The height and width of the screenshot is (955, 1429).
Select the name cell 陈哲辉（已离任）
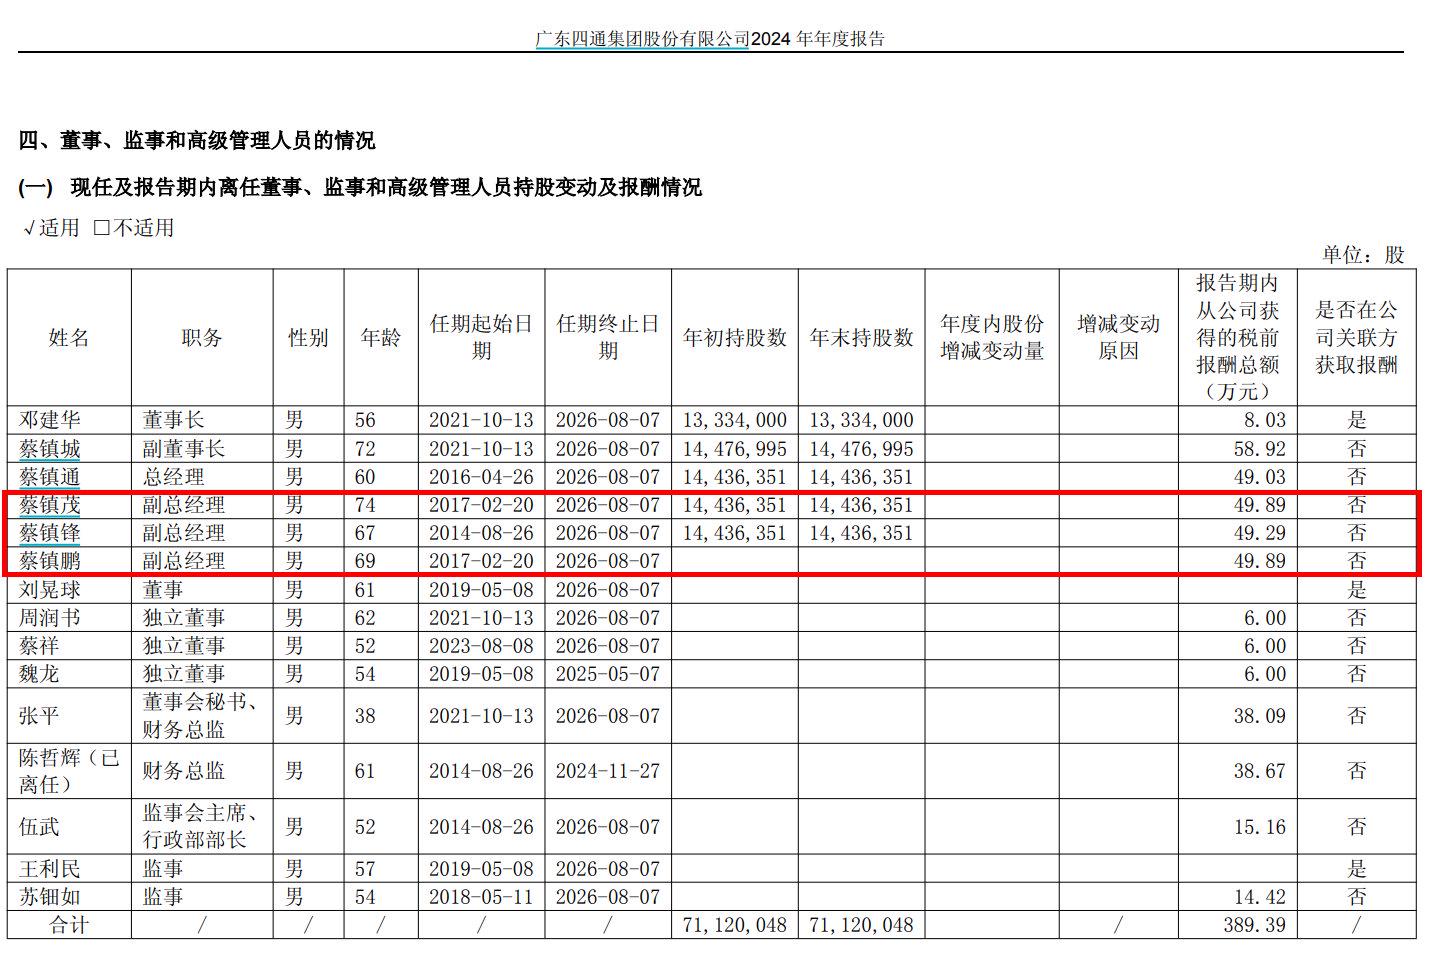tap(69, 771)
